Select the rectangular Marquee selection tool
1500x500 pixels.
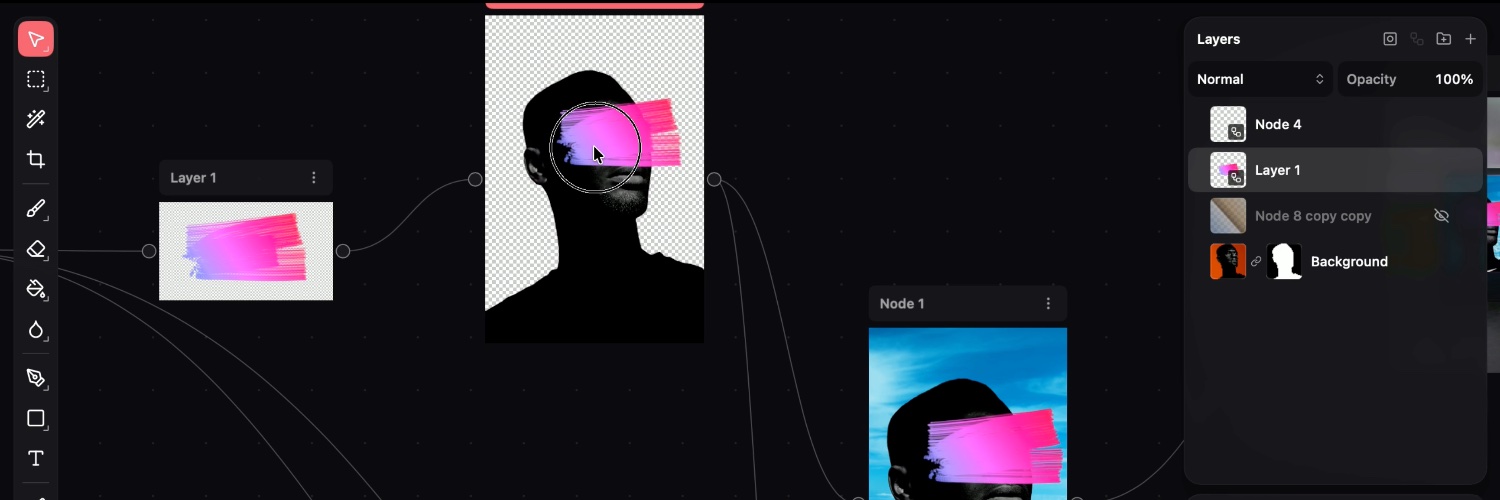click(x=36, y=79)
